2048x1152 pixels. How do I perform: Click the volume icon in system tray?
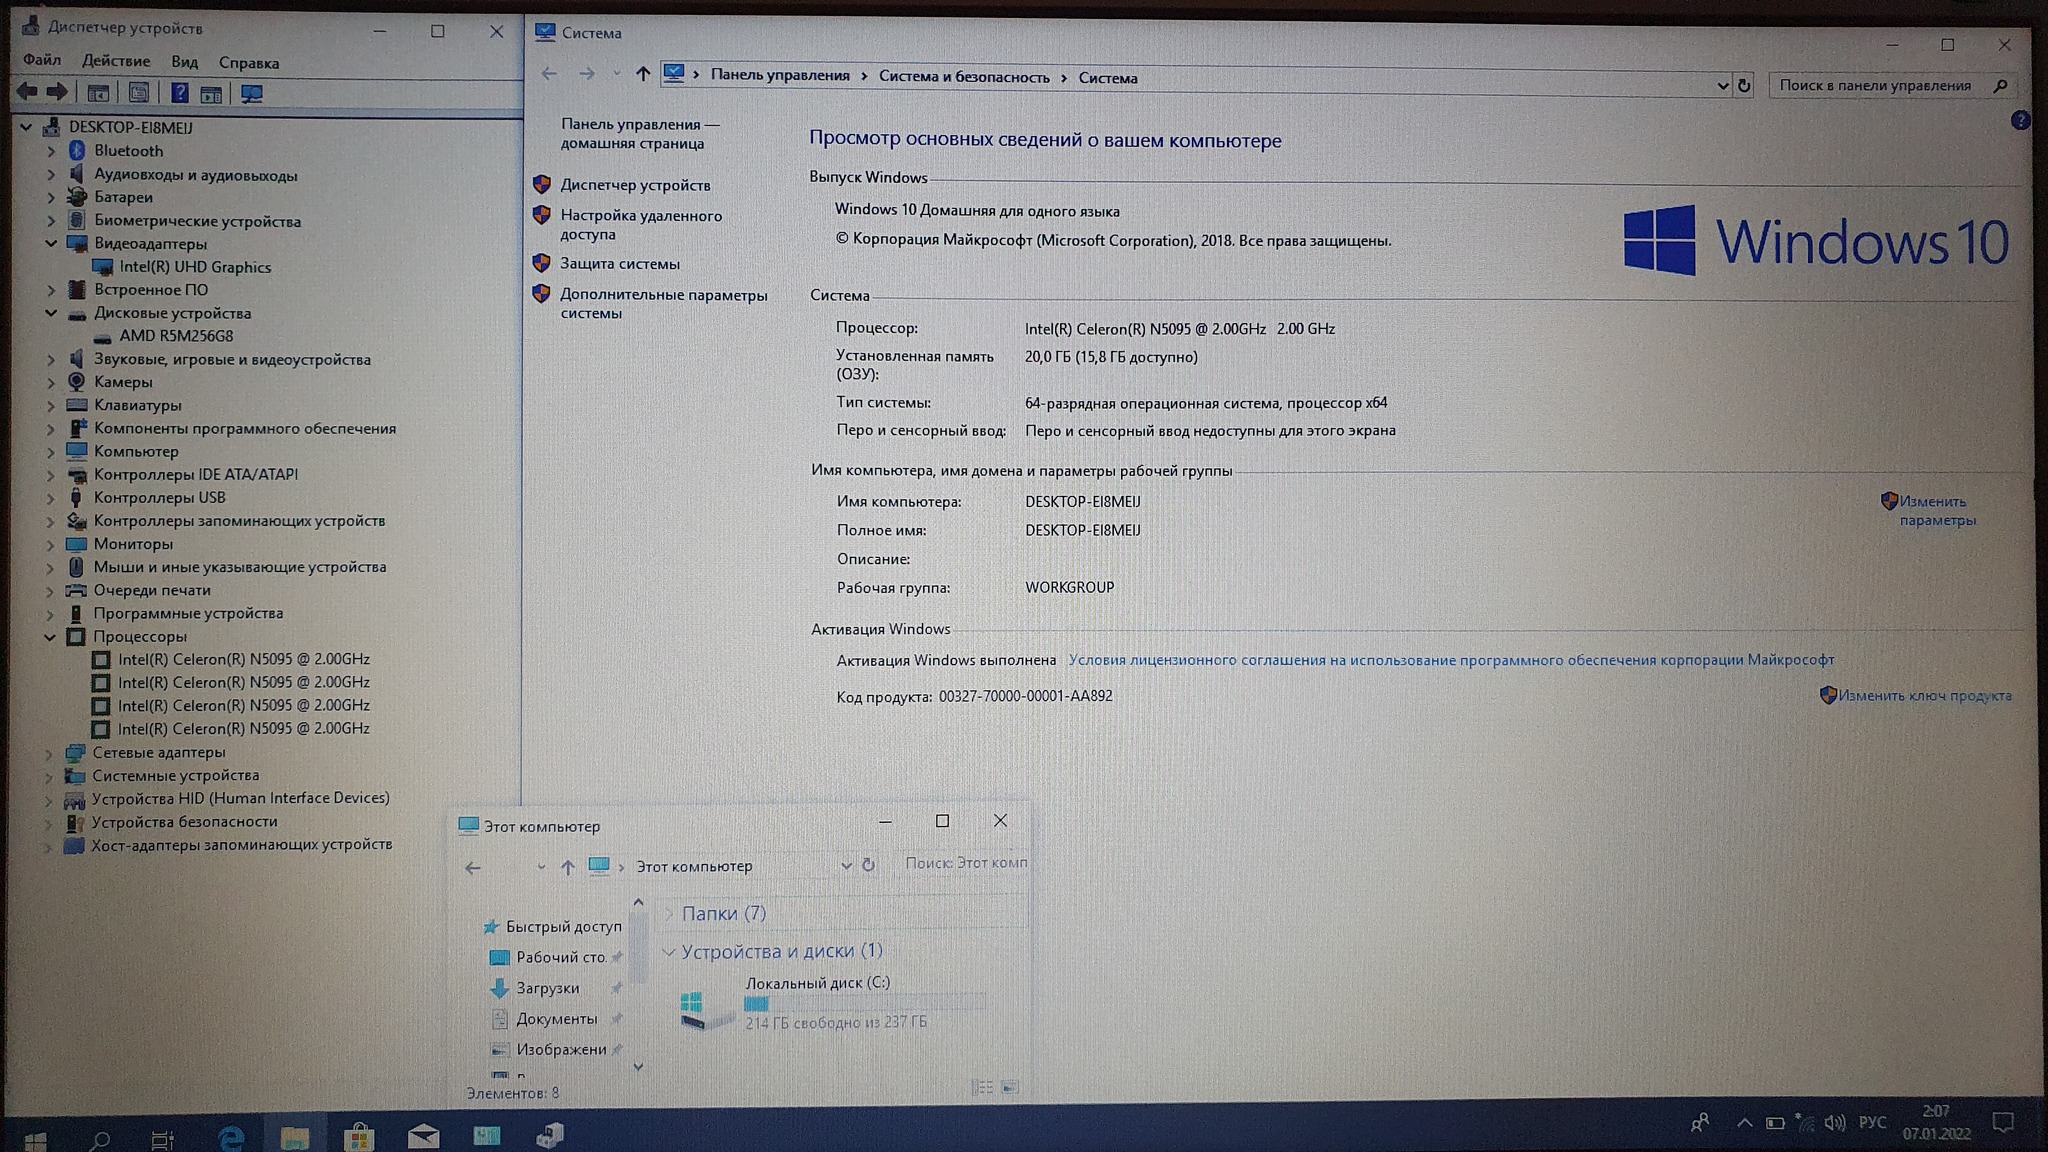click(x=1833, y=1123)
